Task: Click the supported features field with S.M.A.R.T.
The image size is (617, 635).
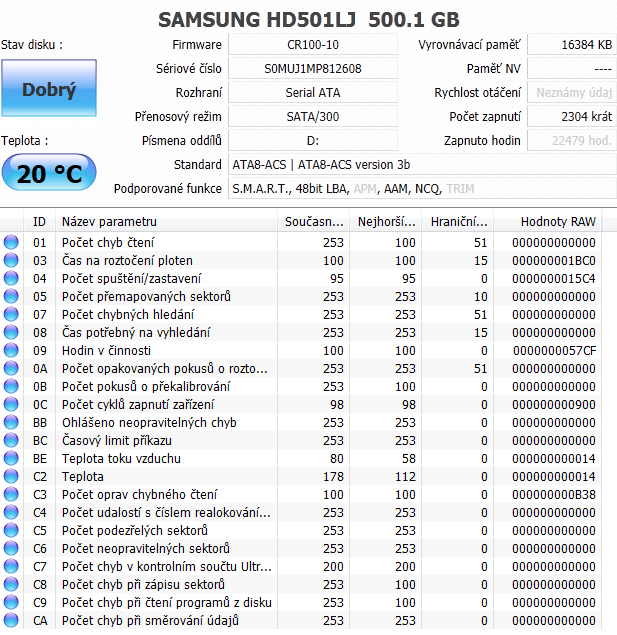Action: pos(422,189)
